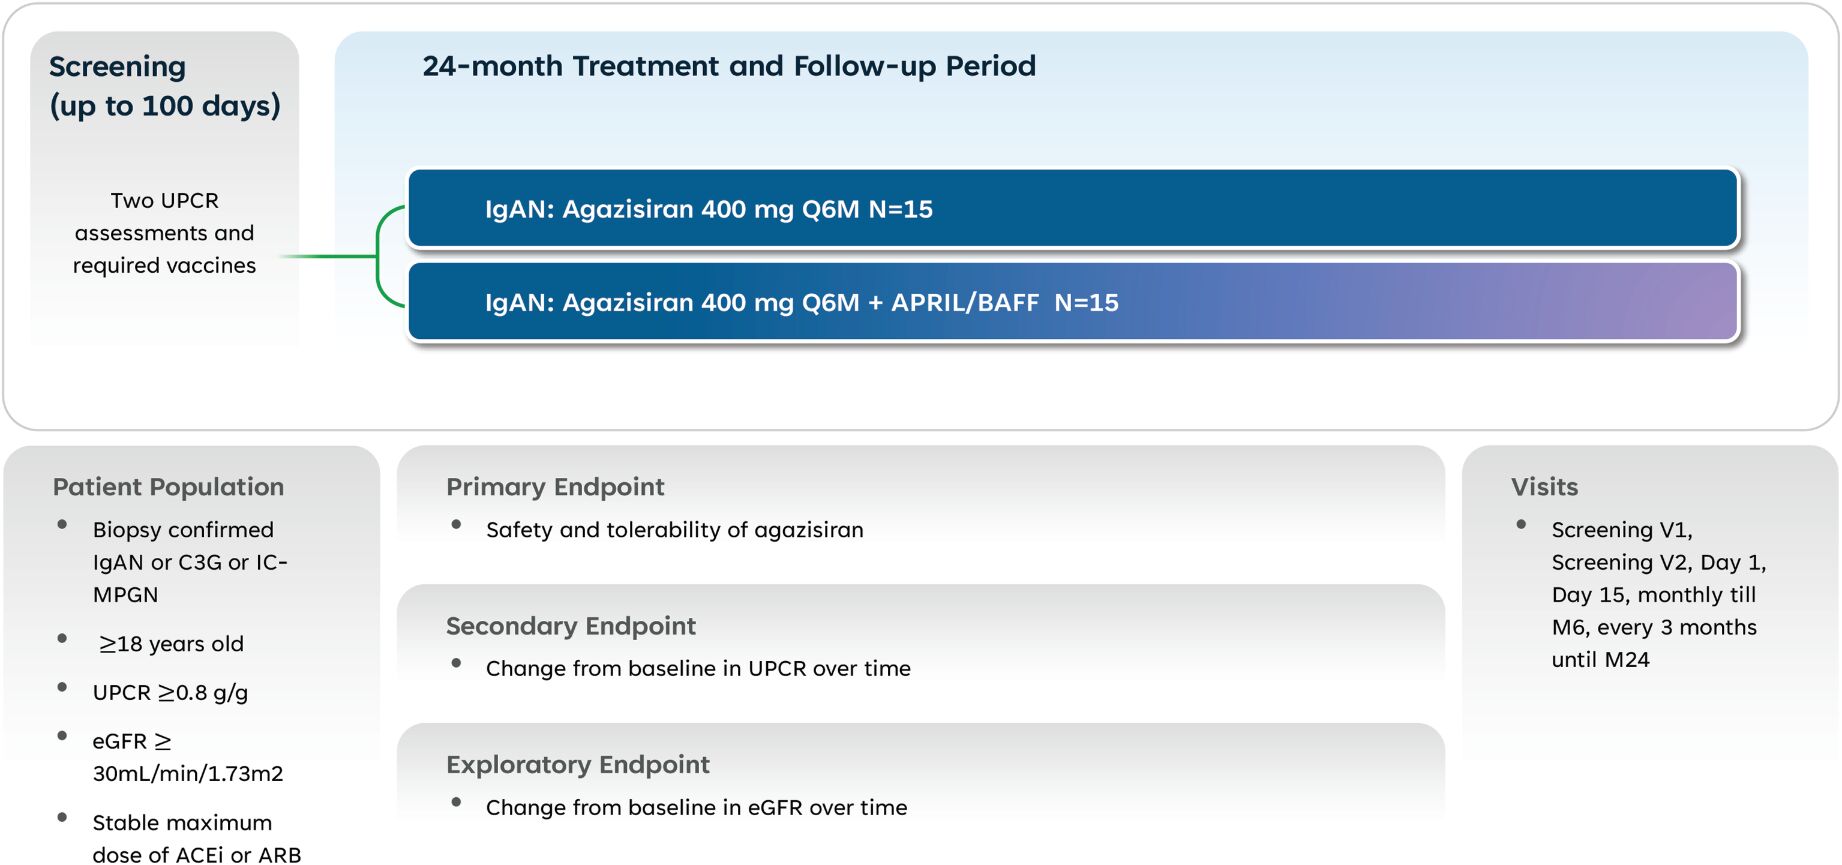Click the ≥18 years old criterion

pyautogui.click(x=171, y=644)
